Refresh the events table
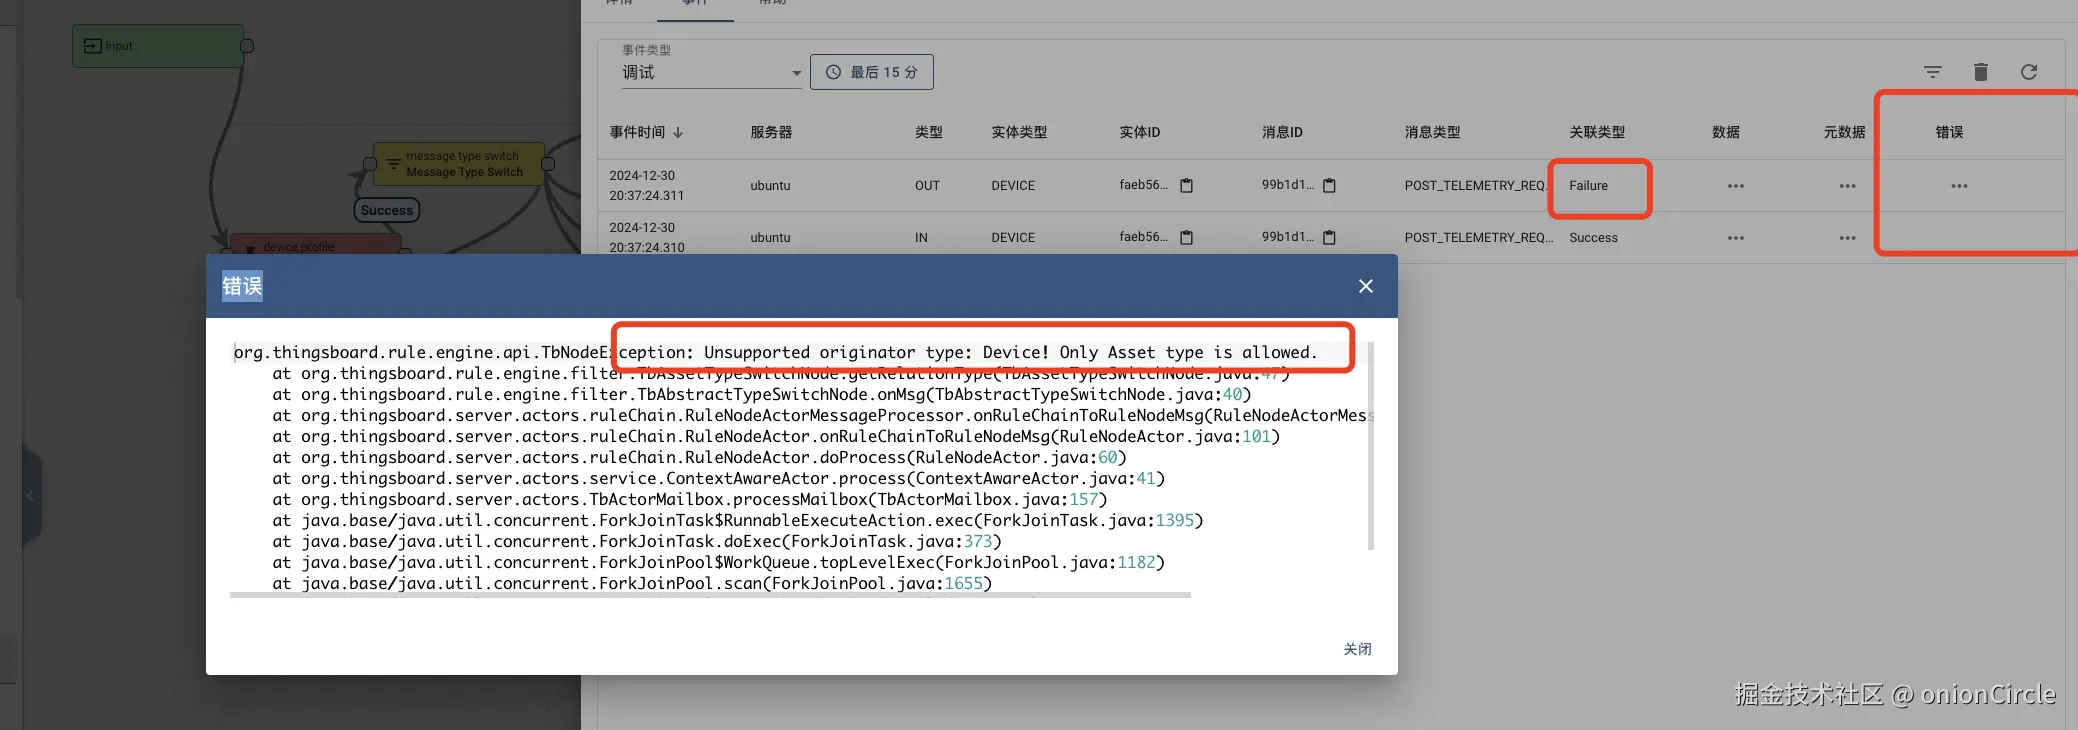 point(2028,72)
